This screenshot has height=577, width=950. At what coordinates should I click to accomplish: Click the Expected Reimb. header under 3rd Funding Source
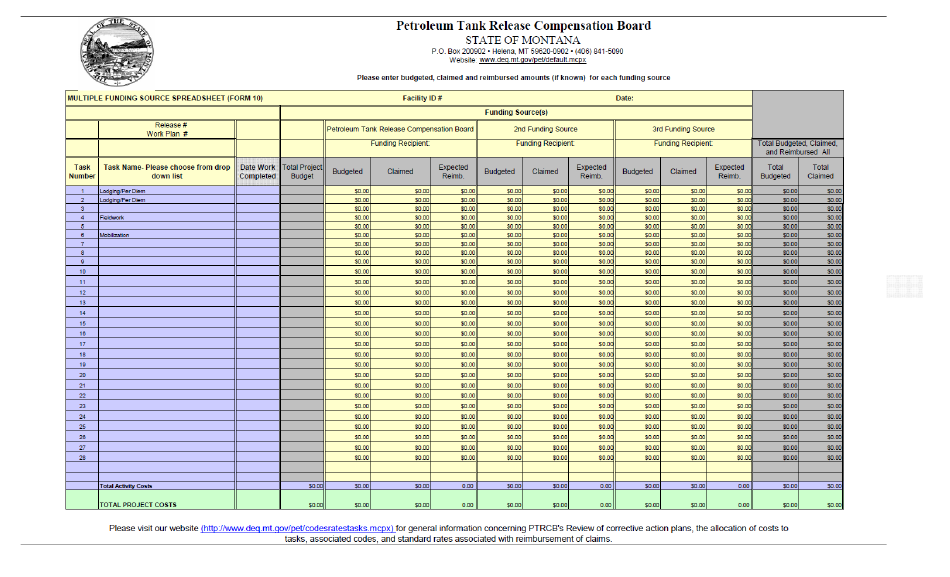pos(730,170)
